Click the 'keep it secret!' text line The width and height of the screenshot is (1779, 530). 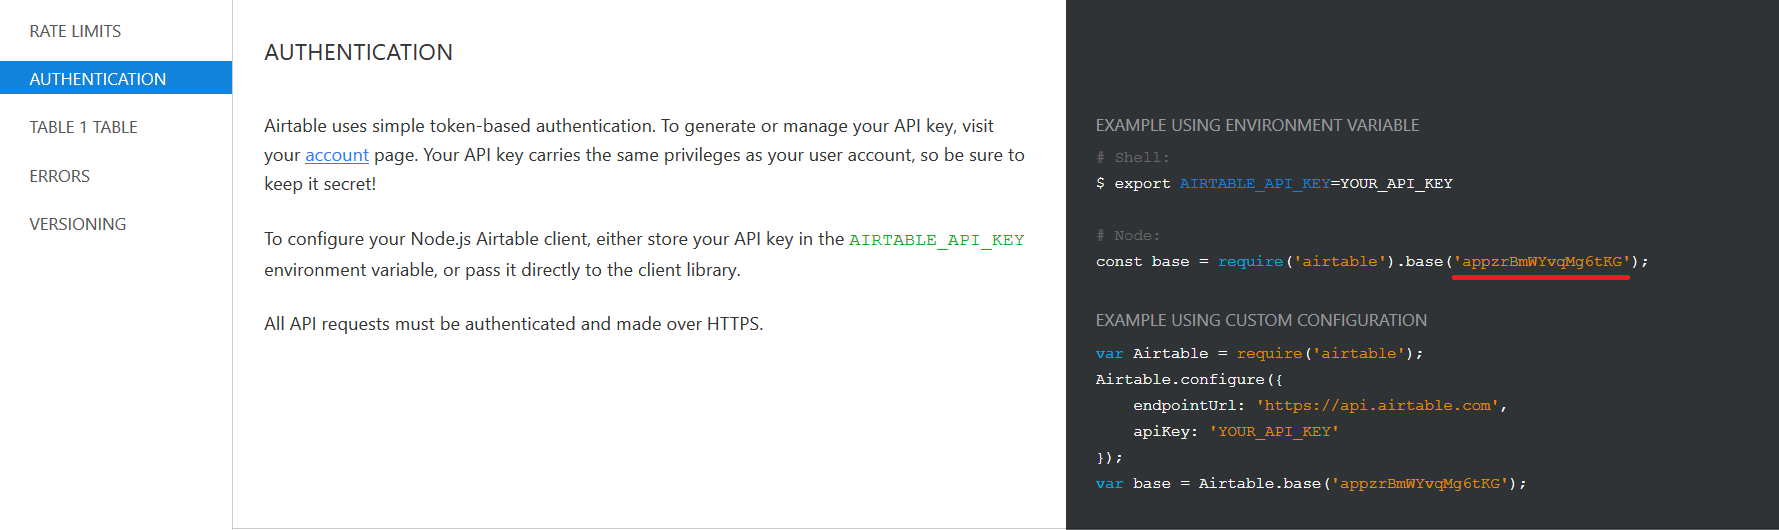320,184
